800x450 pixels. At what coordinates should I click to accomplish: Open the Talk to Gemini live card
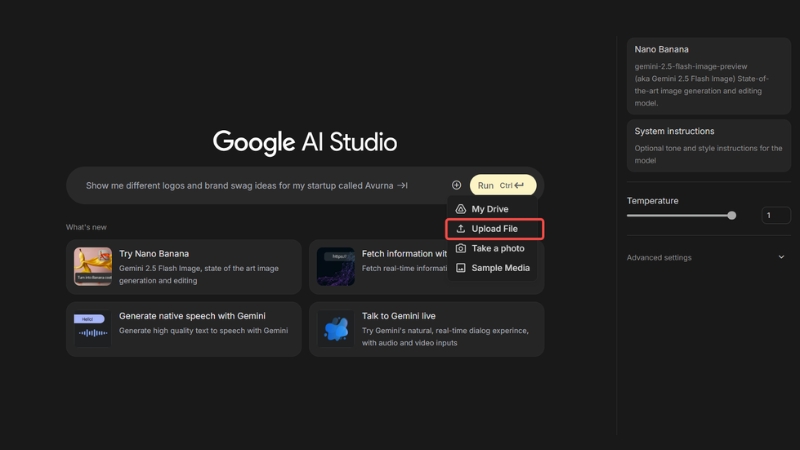pyautogui.click(x=427, y=329)
